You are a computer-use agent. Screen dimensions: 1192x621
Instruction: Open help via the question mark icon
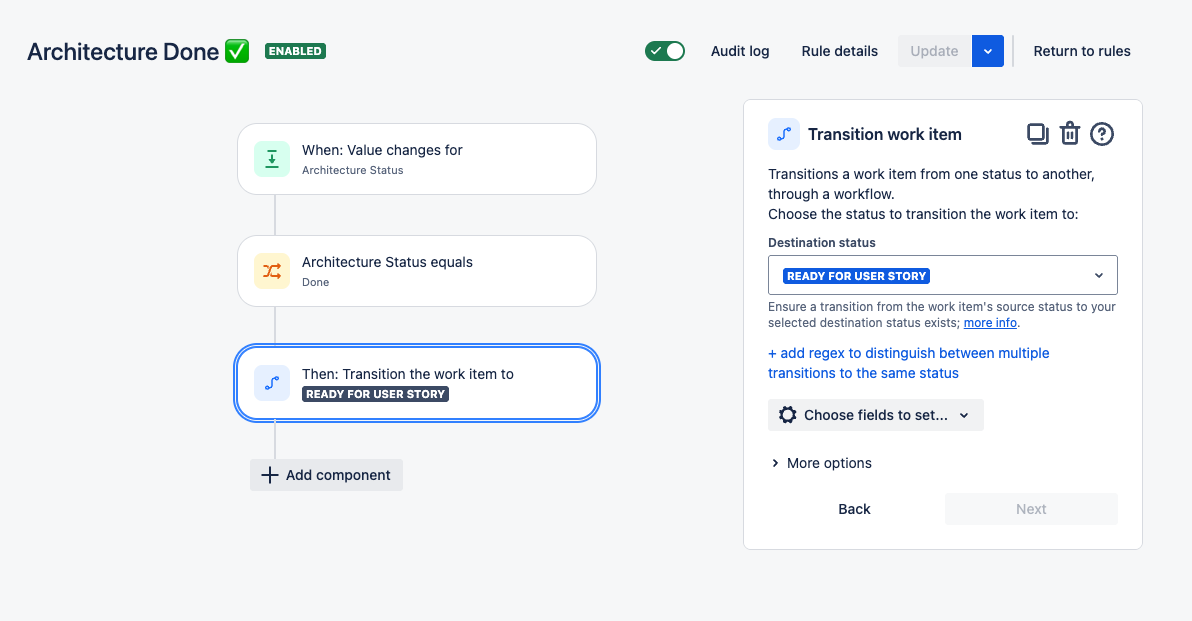(x=1102, y=133)
